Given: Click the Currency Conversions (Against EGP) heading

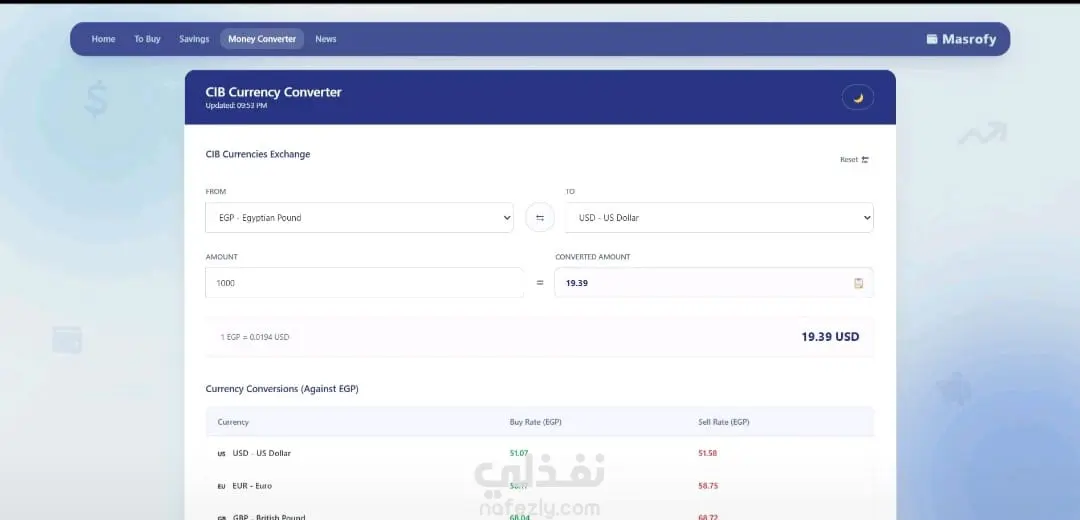Looking at the screenshot, I should 282,389.
